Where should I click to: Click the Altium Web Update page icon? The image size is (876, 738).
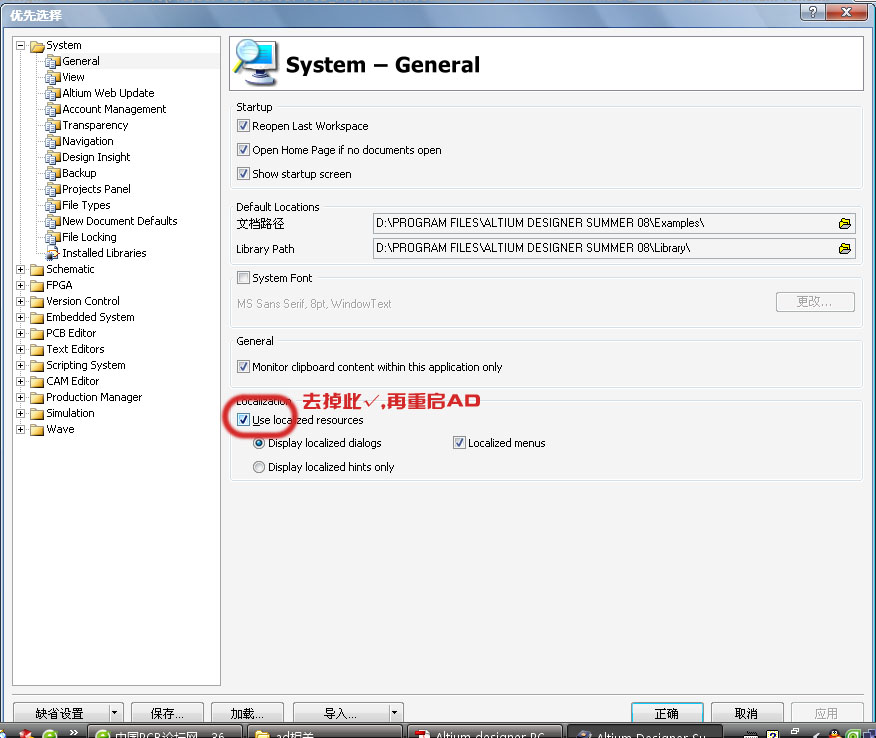coord(53,93)
